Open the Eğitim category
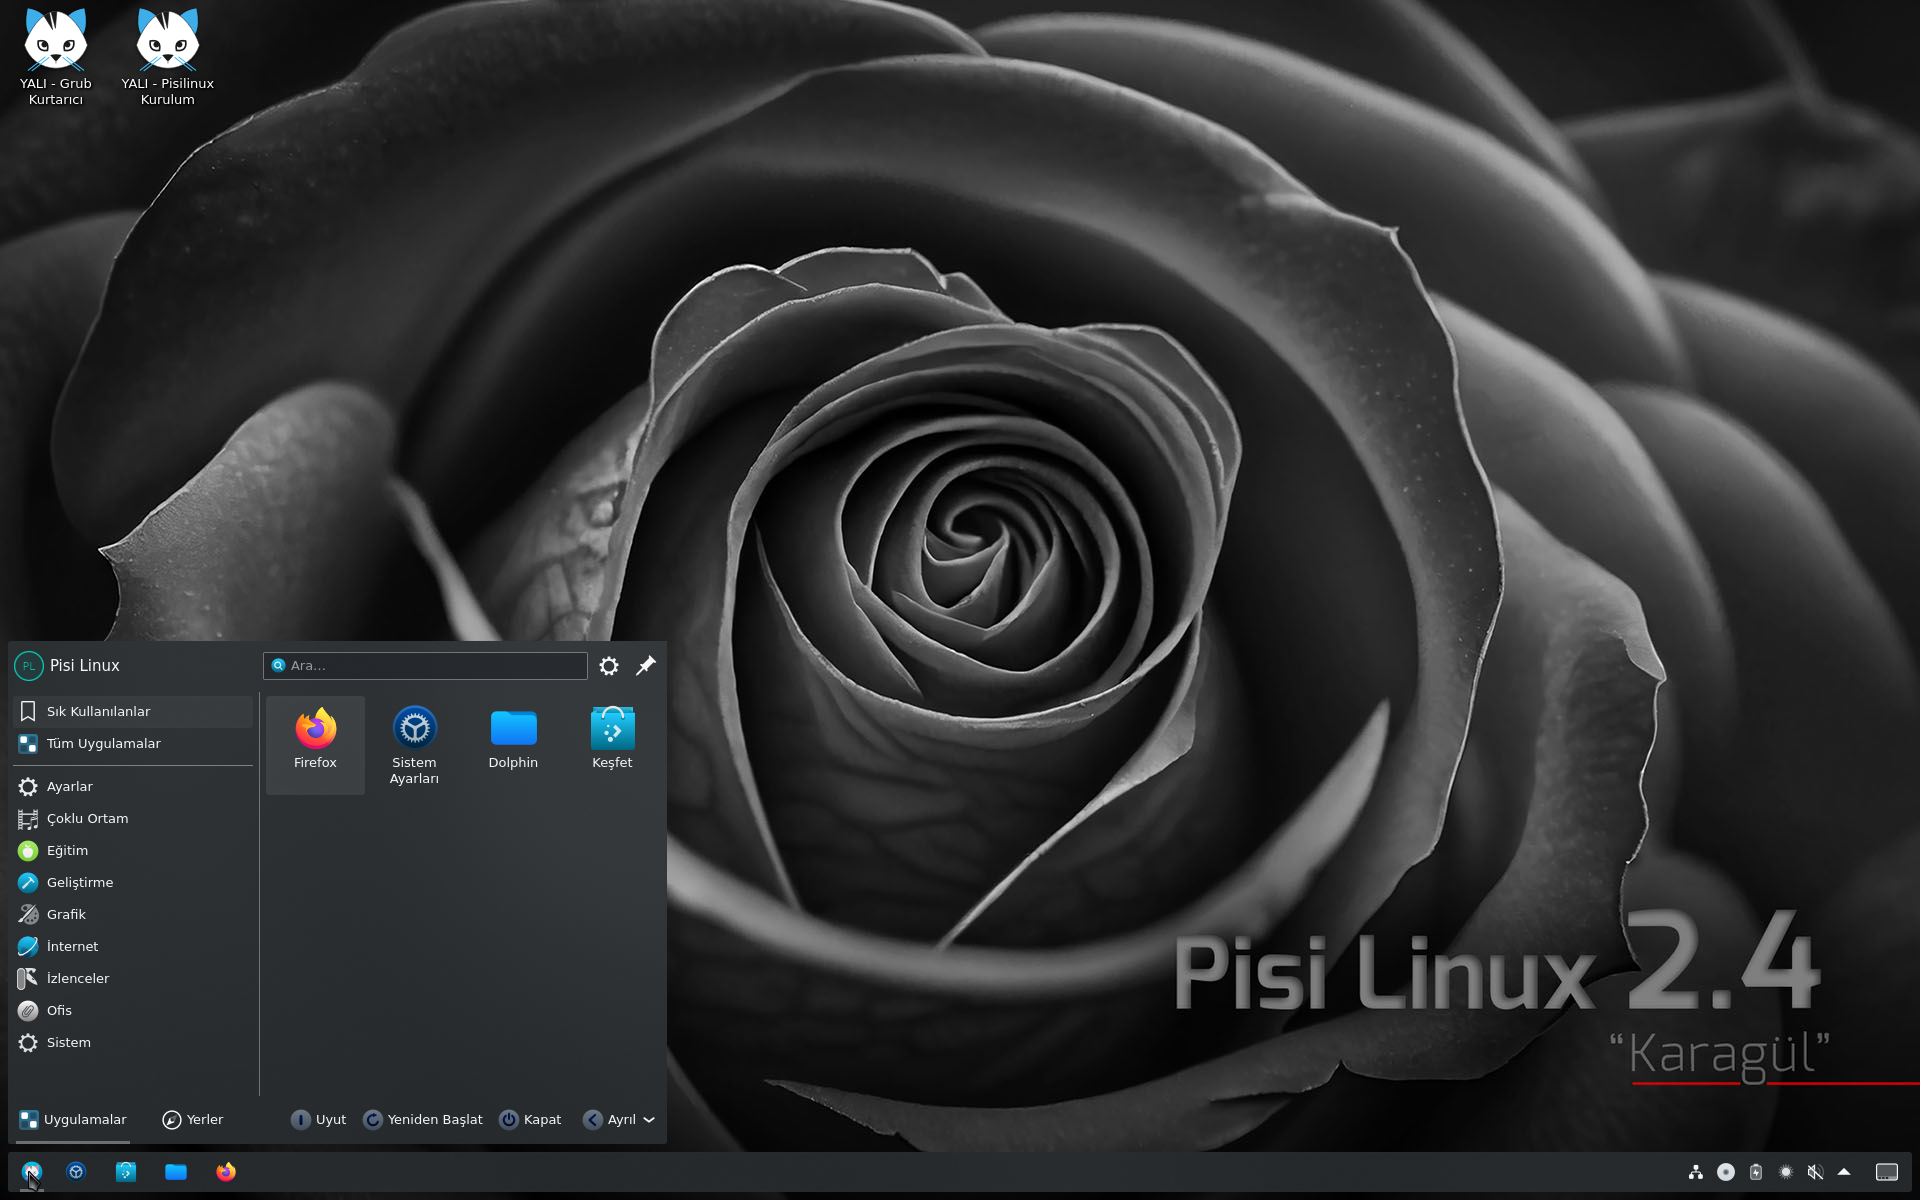Screen dimensions: 1920x1200 pos(133,851)
